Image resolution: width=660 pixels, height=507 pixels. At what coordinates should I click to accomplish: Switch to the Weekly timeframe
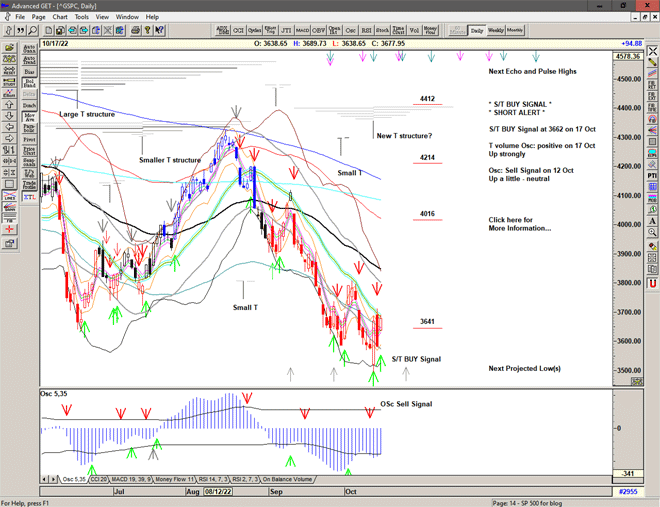coord(494,30)
